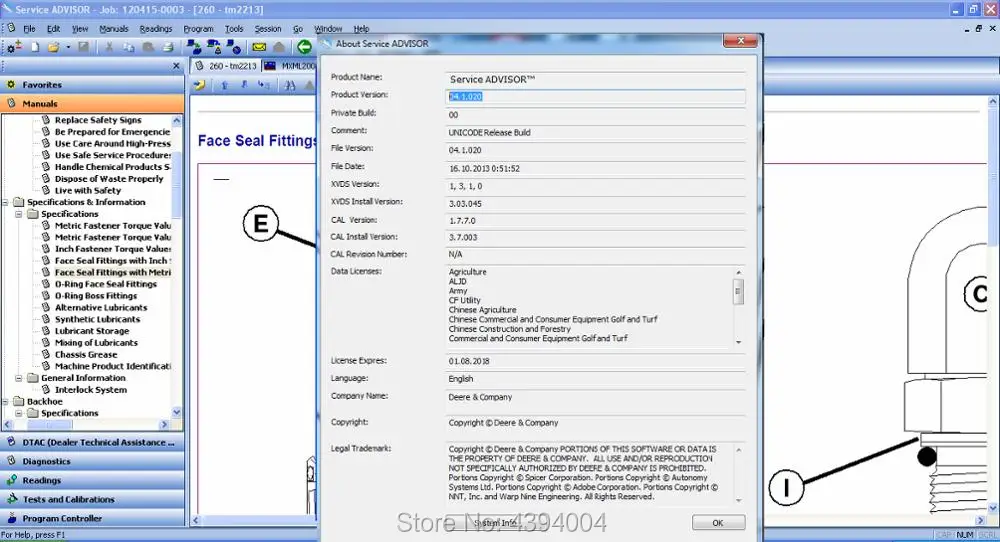1000x542 pixels.
Task: Select Chinese Agriculture in Data Licenses
Action: (482, 310)
